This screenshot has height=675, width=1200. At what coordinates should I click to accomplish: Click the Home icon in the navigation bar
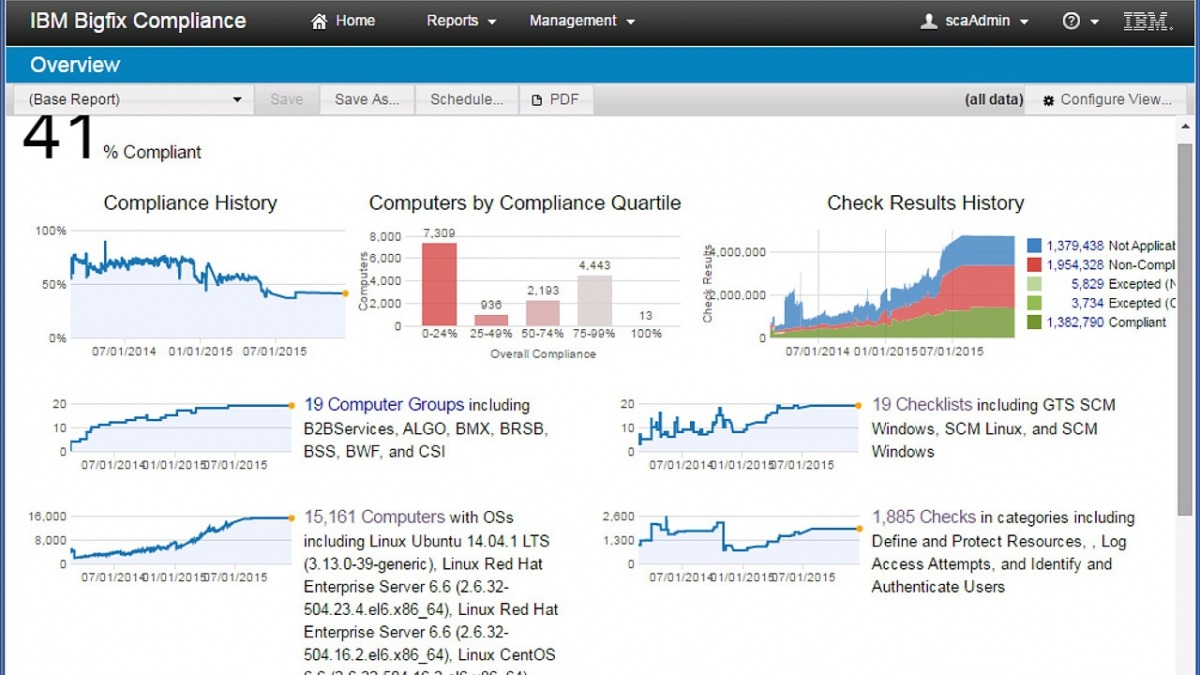318,20
